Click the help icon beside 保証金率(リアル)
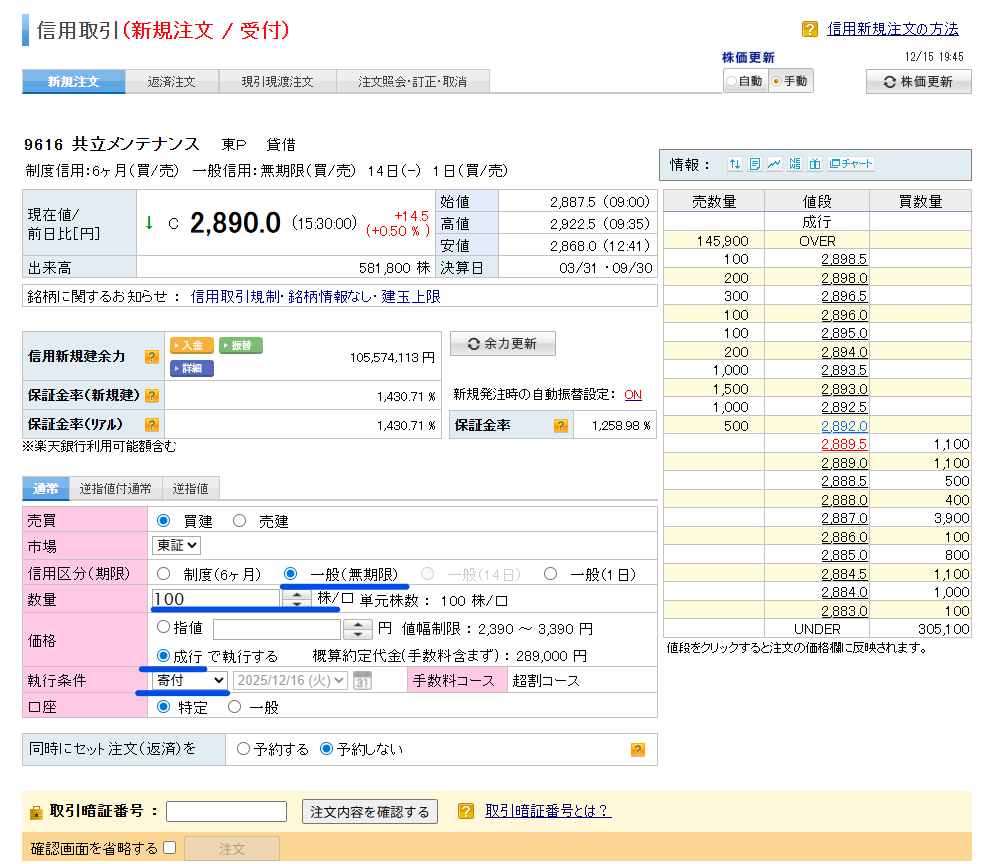Viewport: 985px width, 864px height. coord(152,424)
